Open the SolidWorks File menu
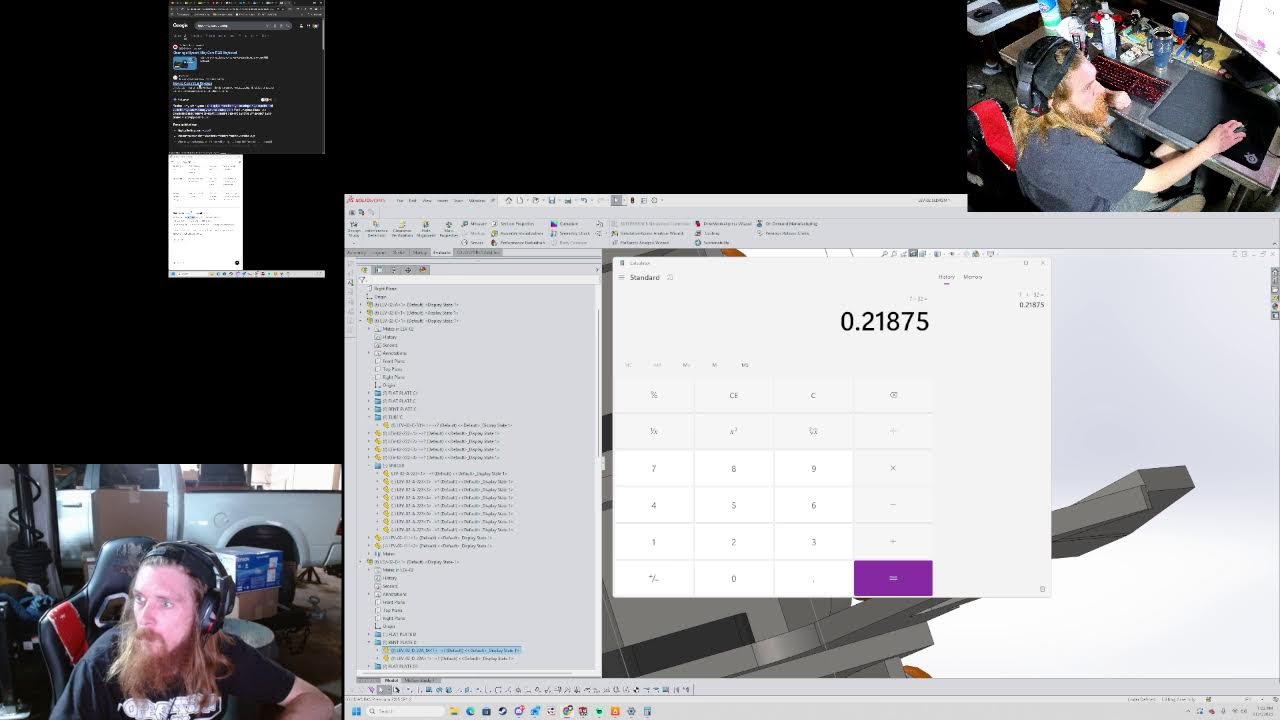 400,200
